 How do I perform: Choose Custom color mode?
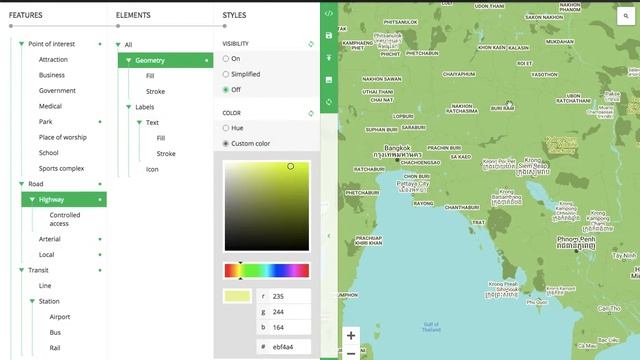[226, 144]
